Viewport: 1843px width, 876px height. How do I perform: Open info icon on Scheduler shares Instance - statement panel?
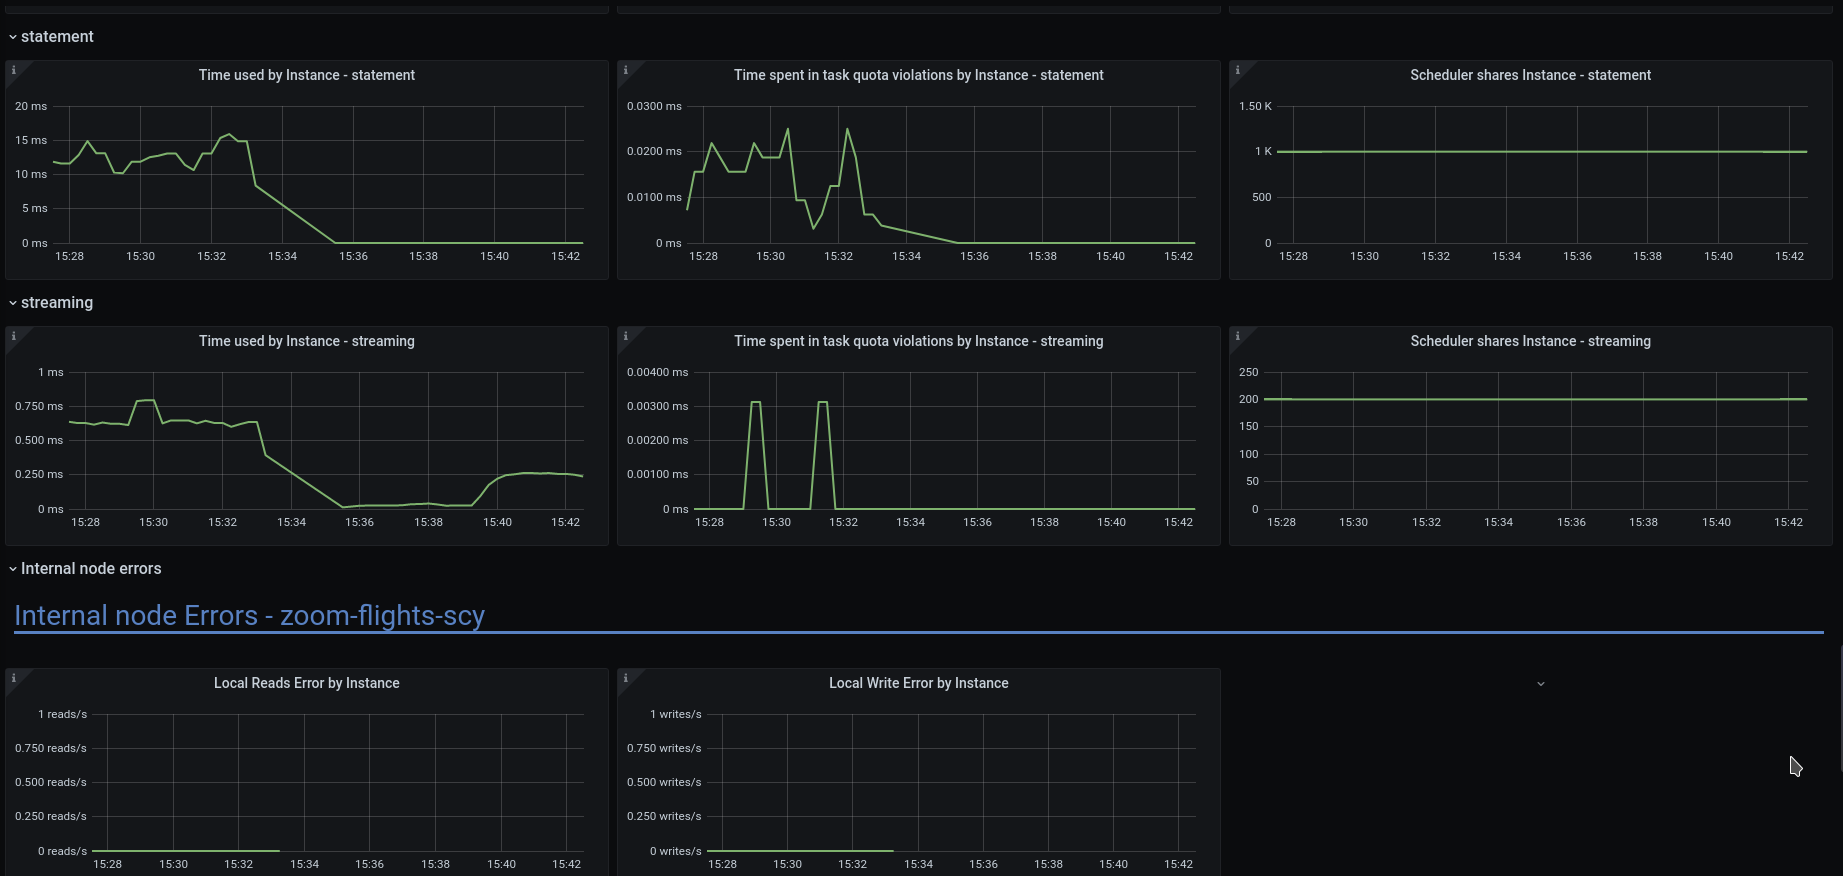tap(1238, 70)
